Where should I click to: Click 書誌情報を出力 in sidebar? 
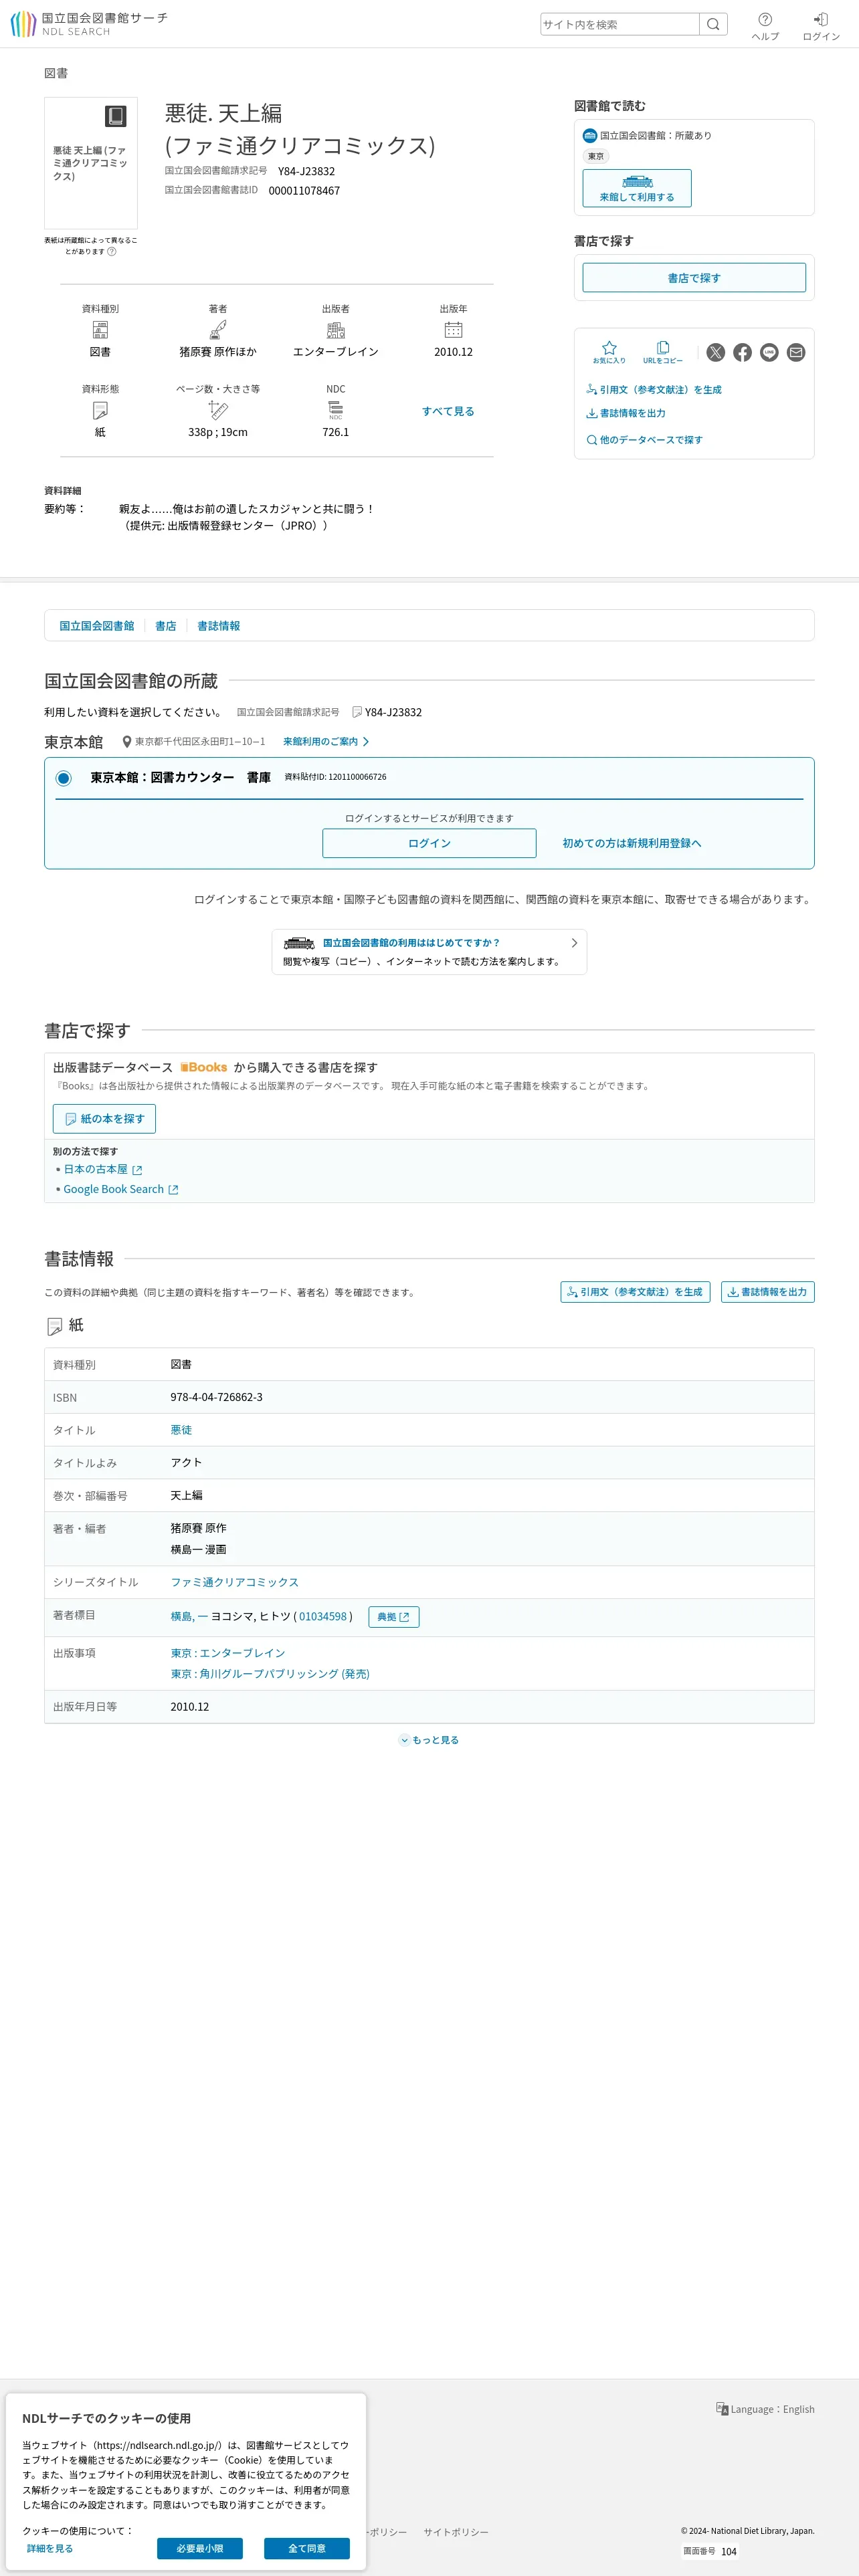626,413
